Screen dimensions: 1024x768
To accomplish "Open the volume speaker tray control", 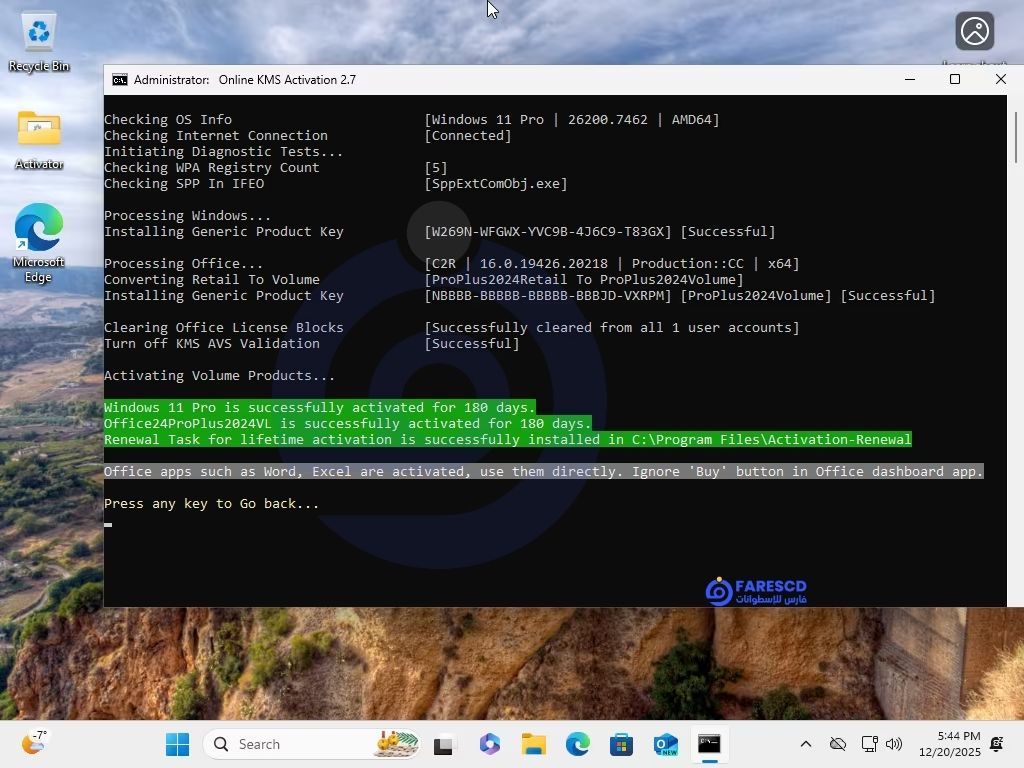I will (894, 745).
